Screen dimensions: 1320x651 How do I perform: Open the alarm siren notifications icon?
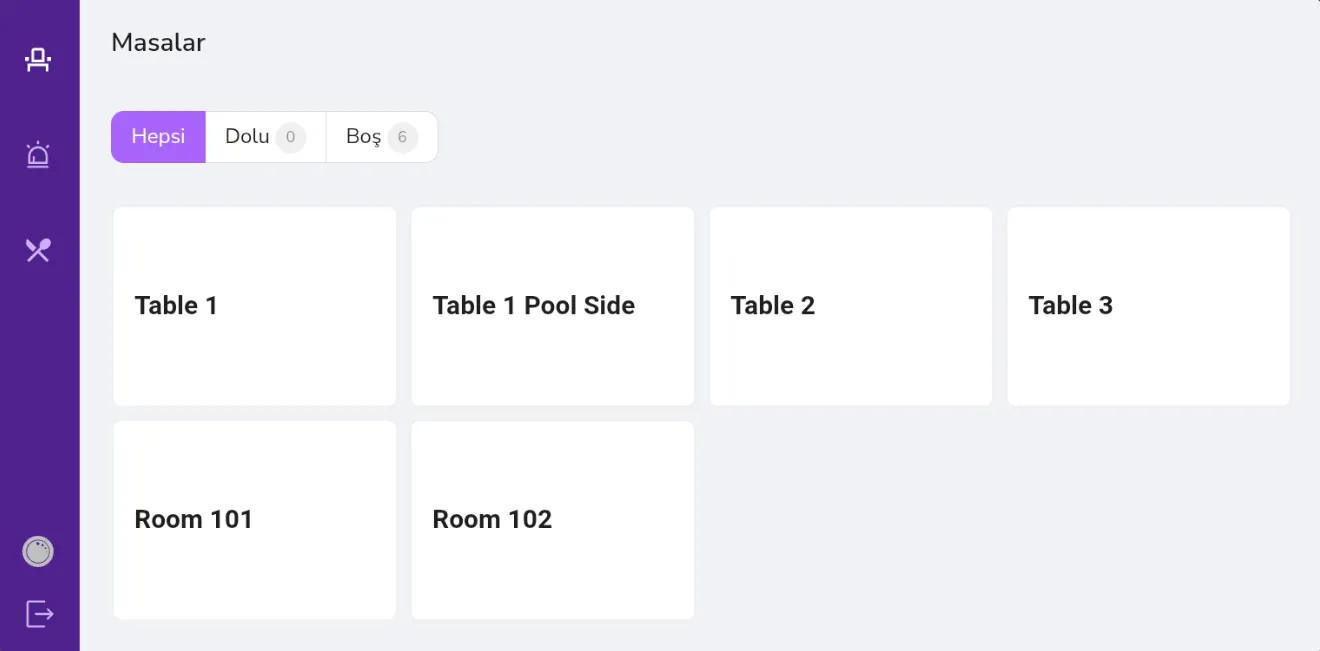[38, 155]
